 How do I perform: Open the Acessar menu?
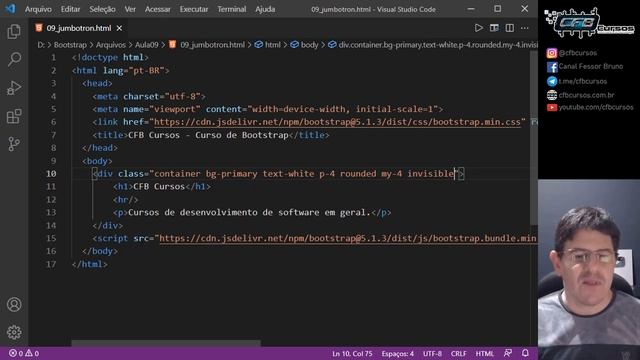[x=158, y=9]
